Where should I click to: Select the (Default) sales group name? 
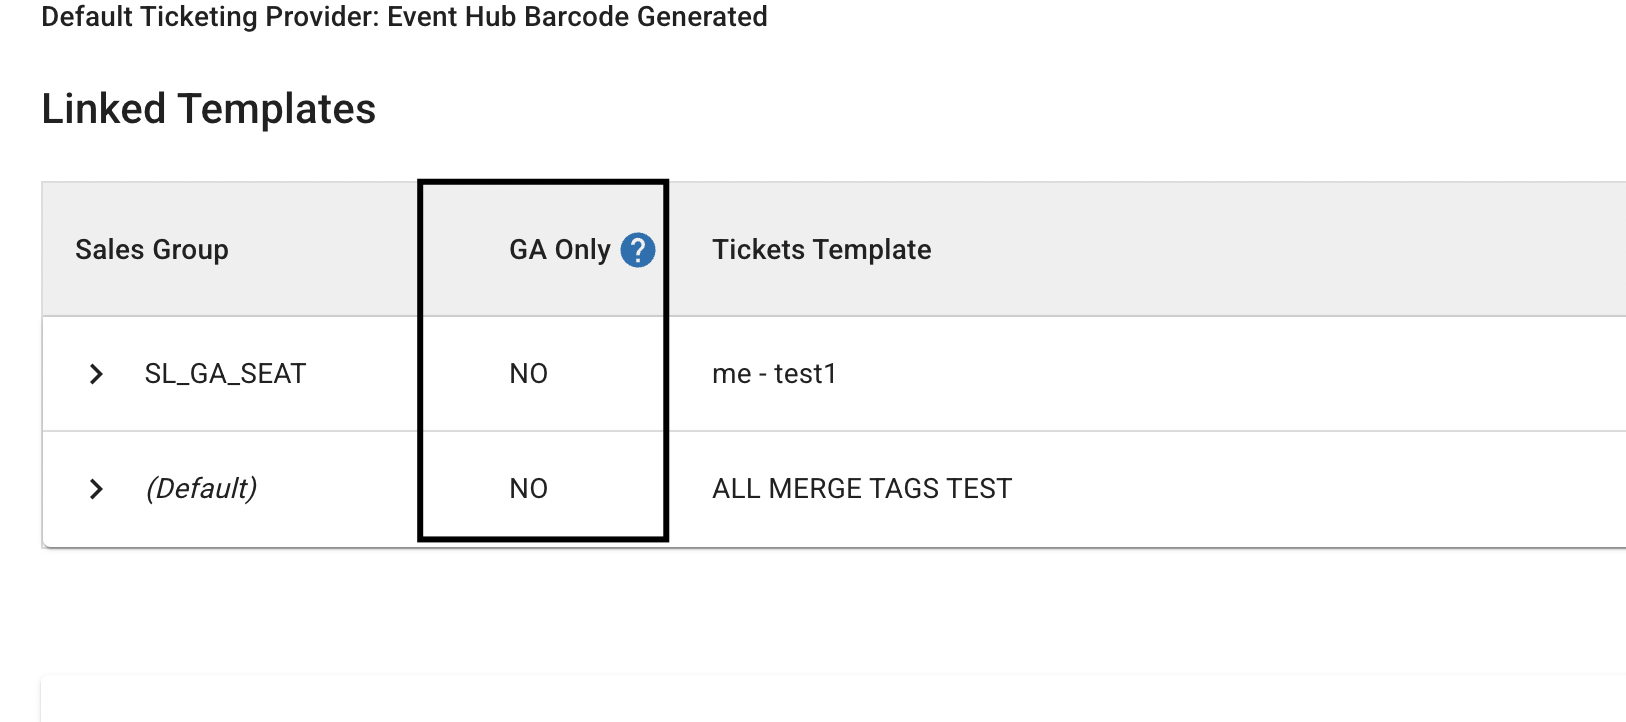(x=201, y=489)
